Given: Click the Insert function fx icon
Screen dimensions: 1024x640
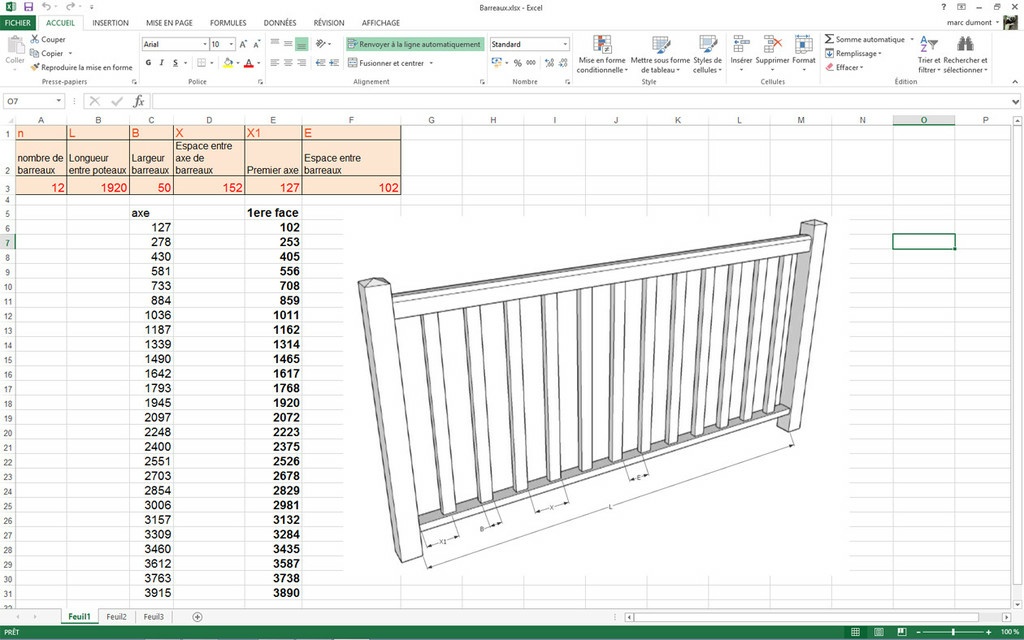Looking at the screenshot, I should click(x=139, y=101).
